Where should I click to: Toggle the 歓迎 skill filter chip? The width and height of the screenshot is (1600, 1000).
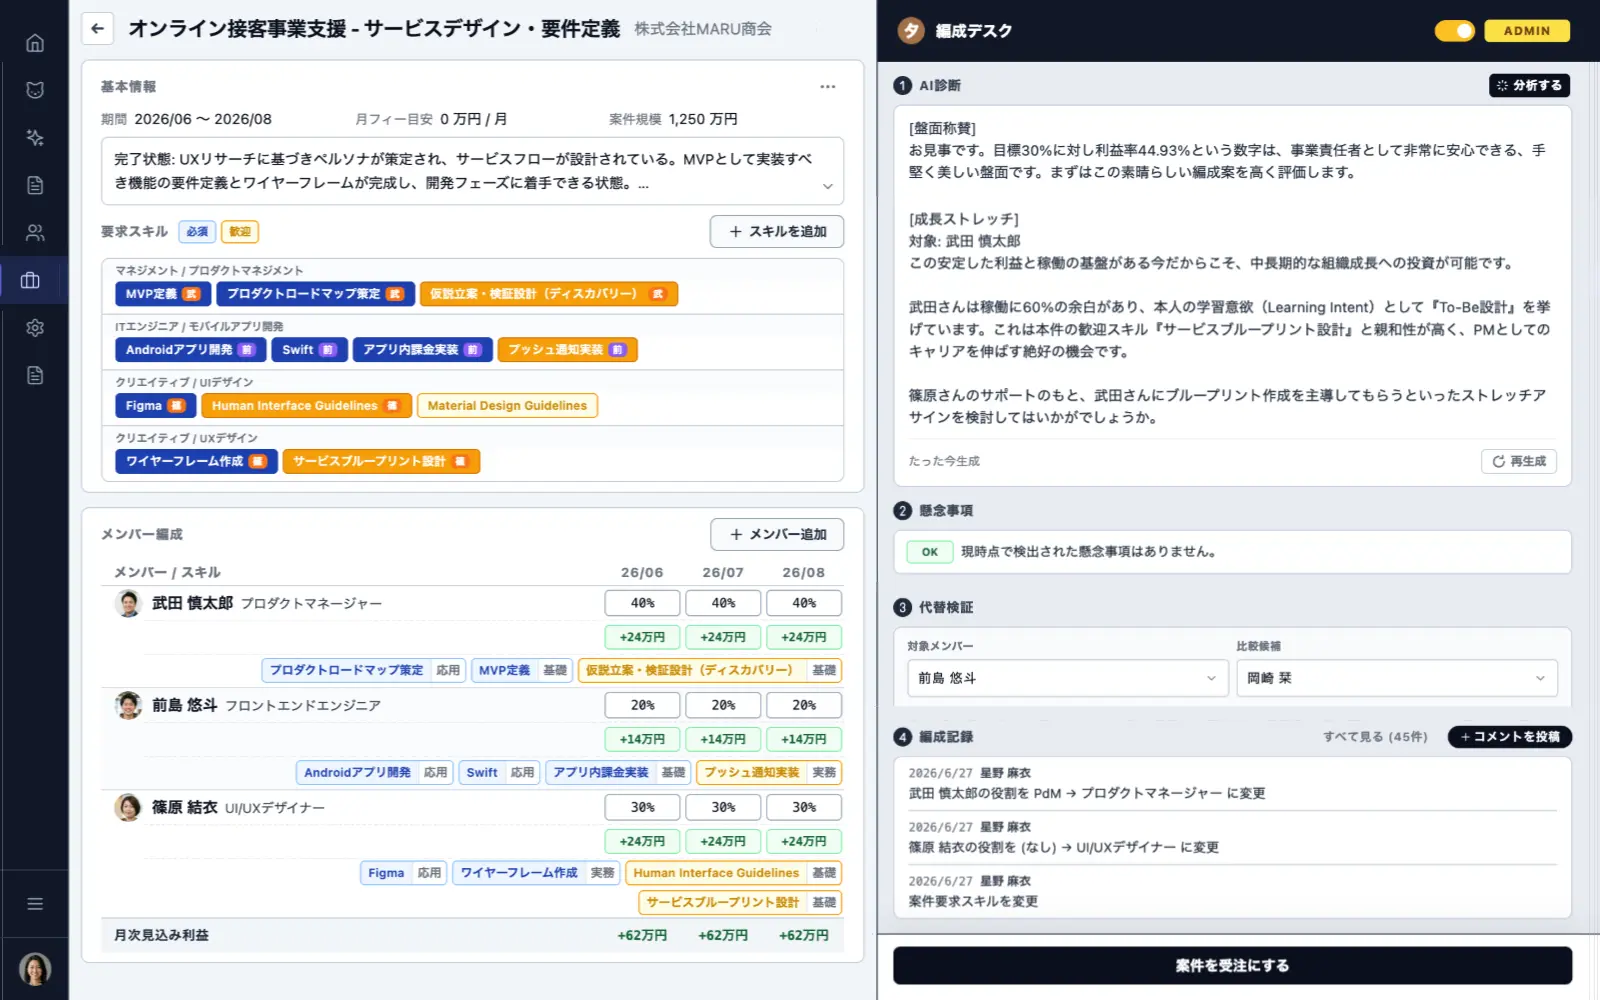click(x=240, y=232)
